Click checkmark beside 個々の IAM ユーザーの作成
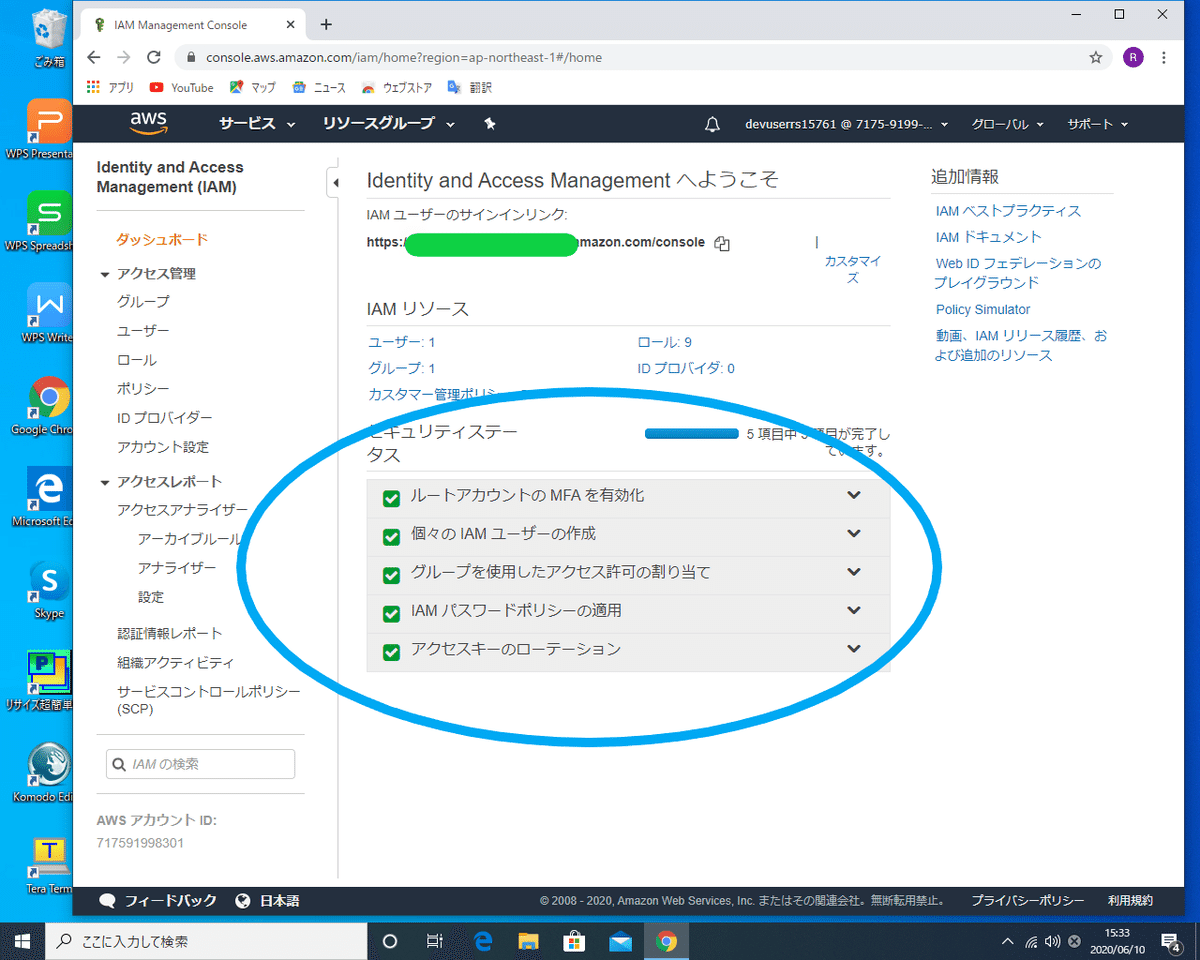 tap(392, 537)
